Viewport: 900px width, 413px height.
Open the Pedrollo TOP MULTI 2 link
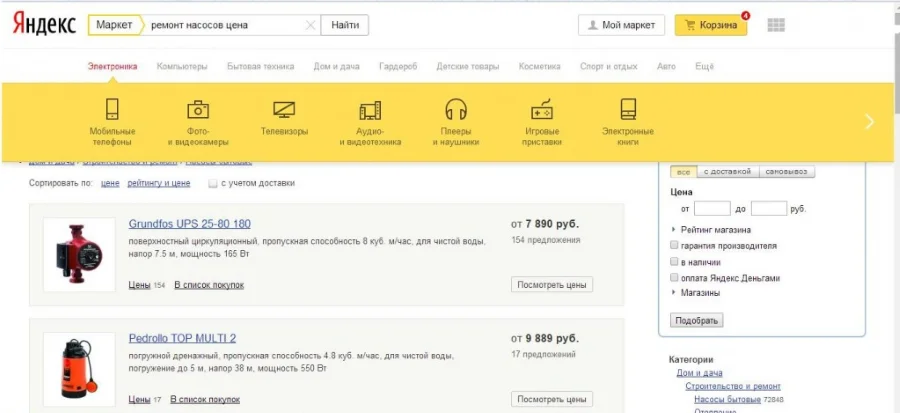point(182,338)
